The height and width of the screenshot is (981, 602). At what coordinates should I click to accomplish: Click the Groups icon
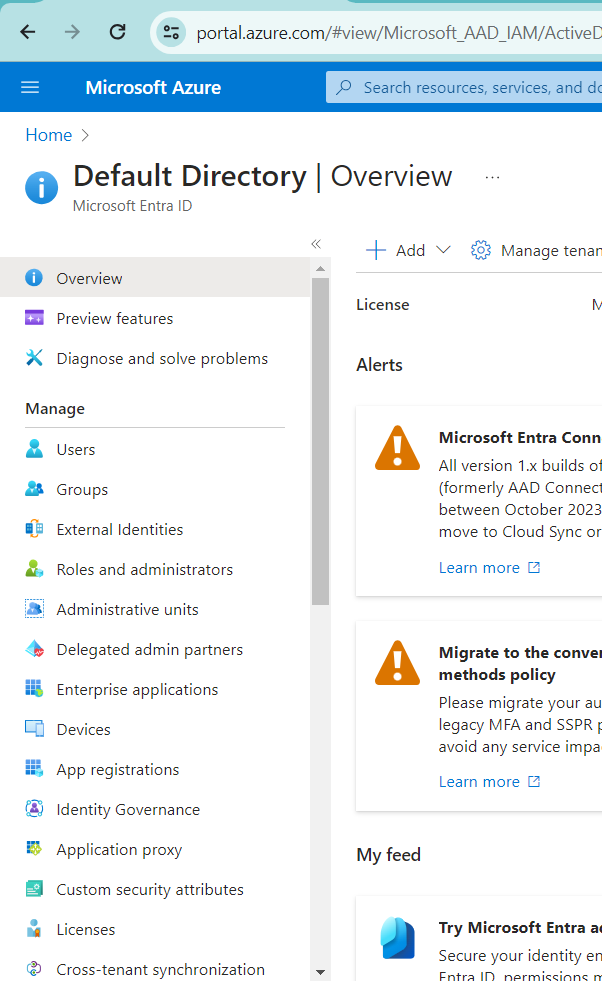34,489
